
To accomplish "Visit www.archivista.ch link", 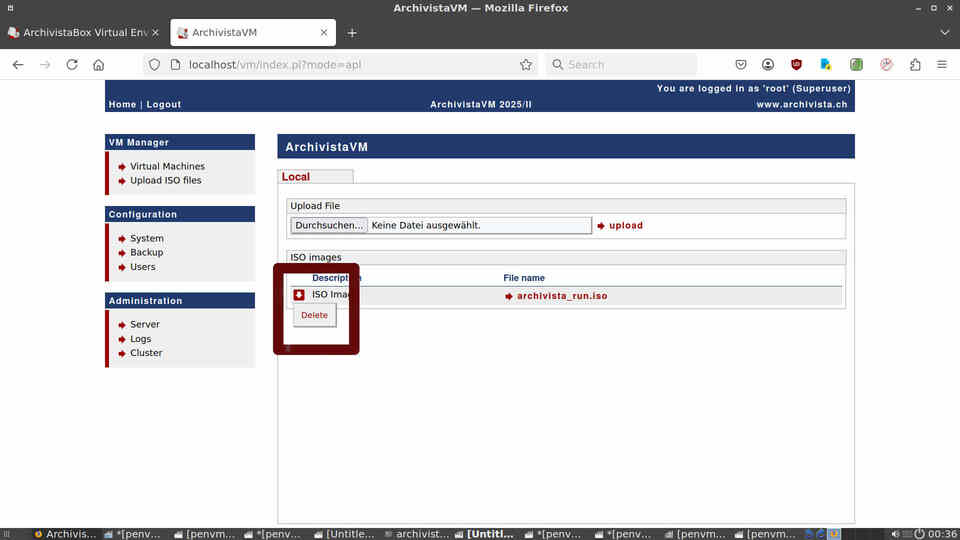I will coord(801,104).
